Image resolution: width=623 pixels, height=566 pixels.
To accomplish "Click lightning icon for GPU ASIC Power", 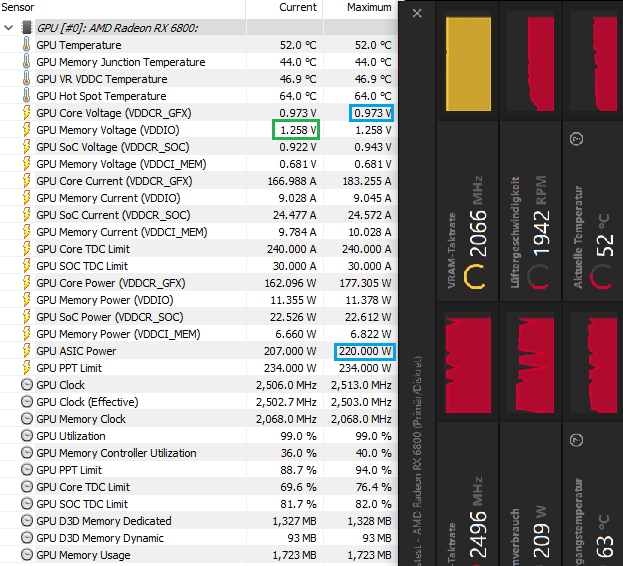I will (26, 351).
